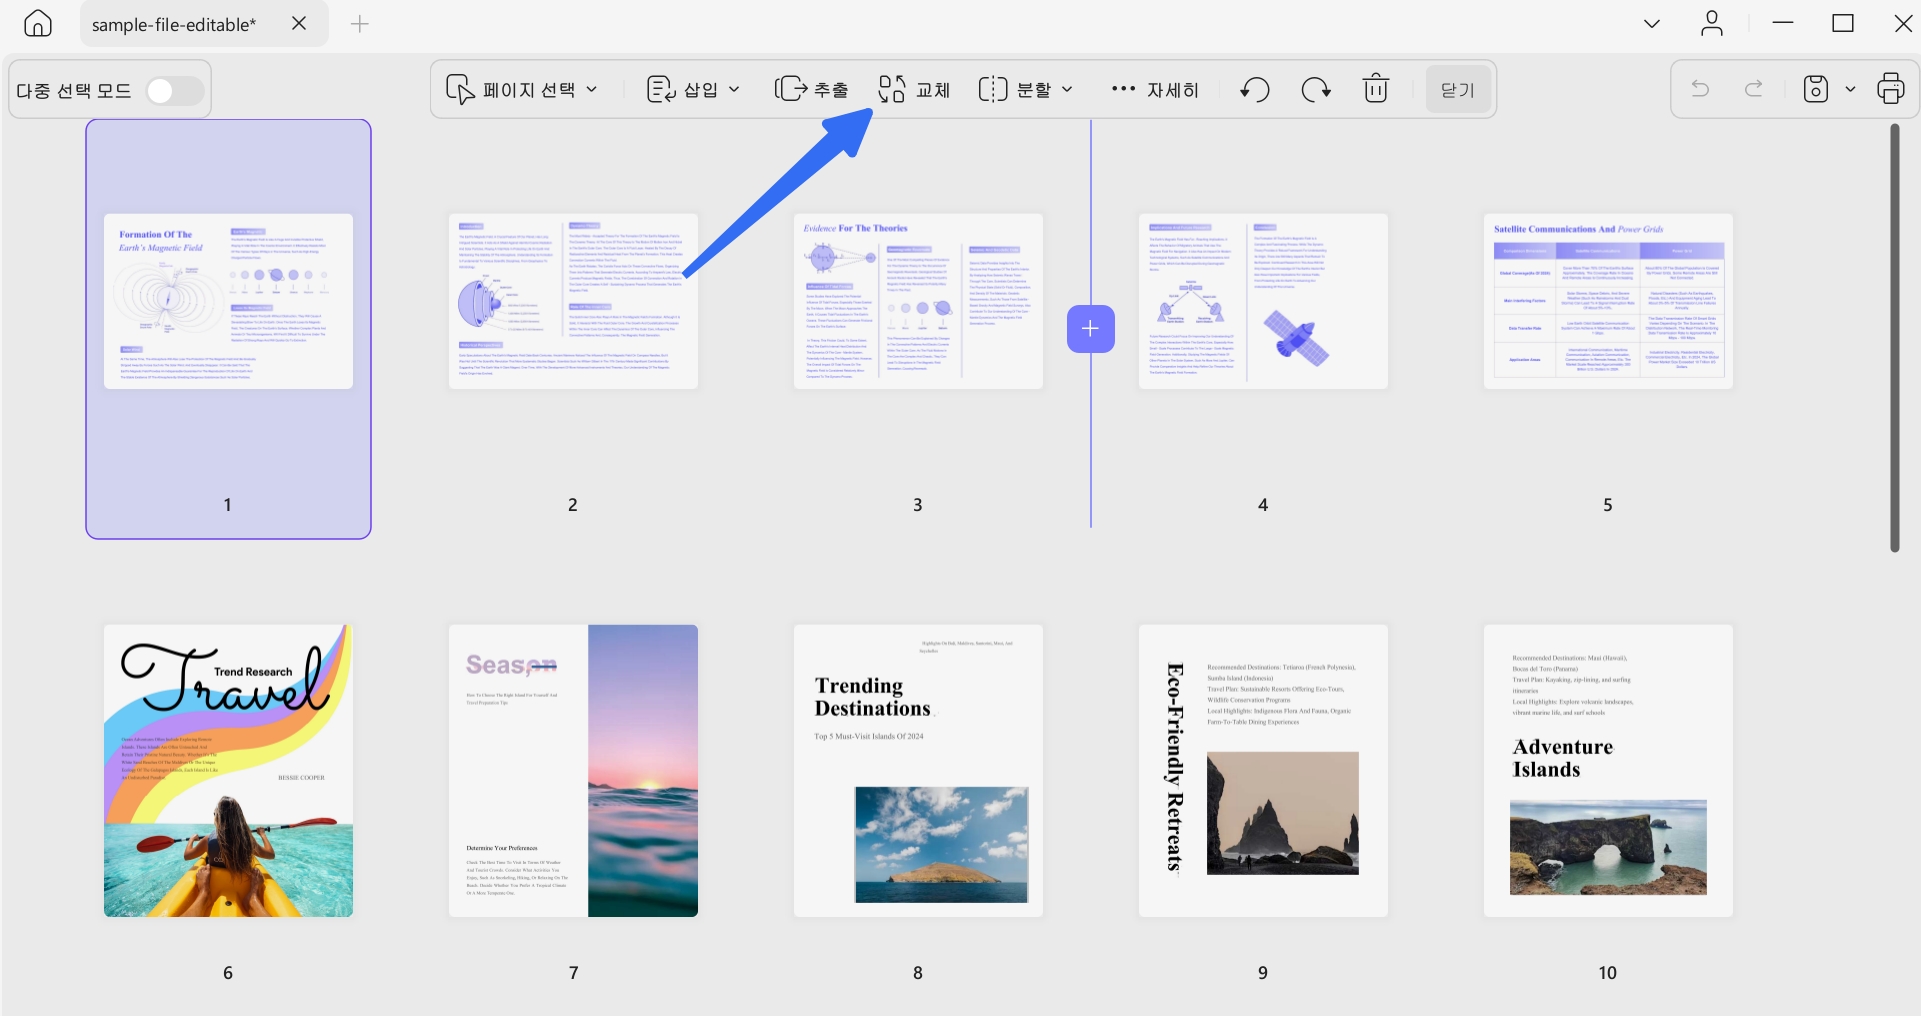1921x1016 pixels.
Task: Delete selected page with trash icon
Action: [x=1376, y=90]
